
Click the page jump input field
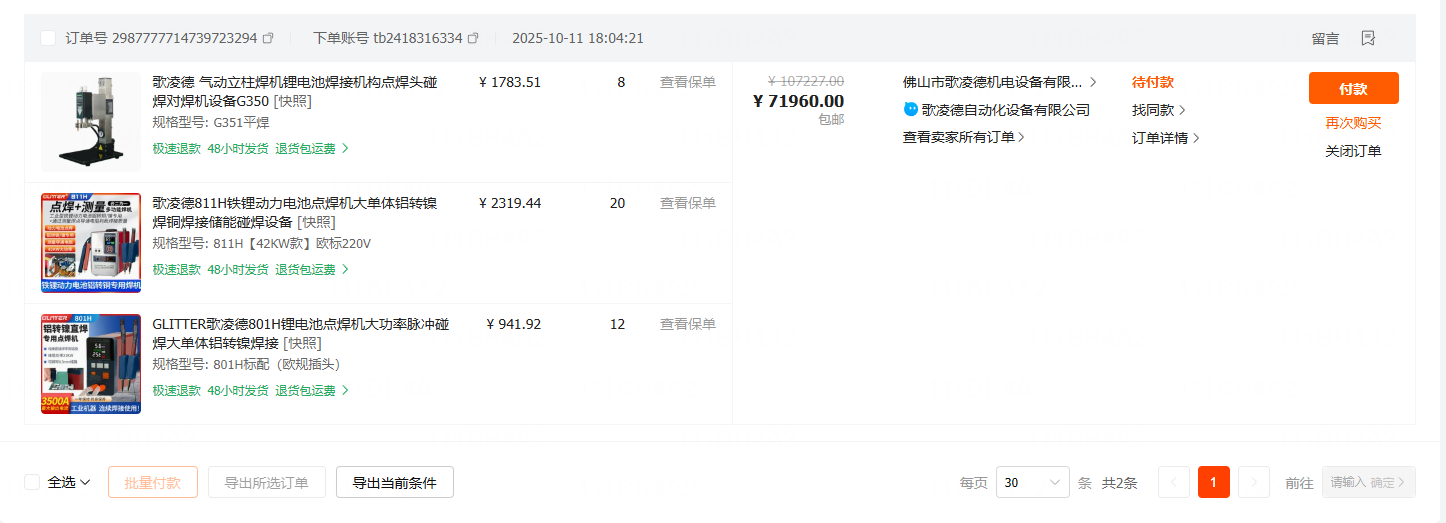(1347, 482)
